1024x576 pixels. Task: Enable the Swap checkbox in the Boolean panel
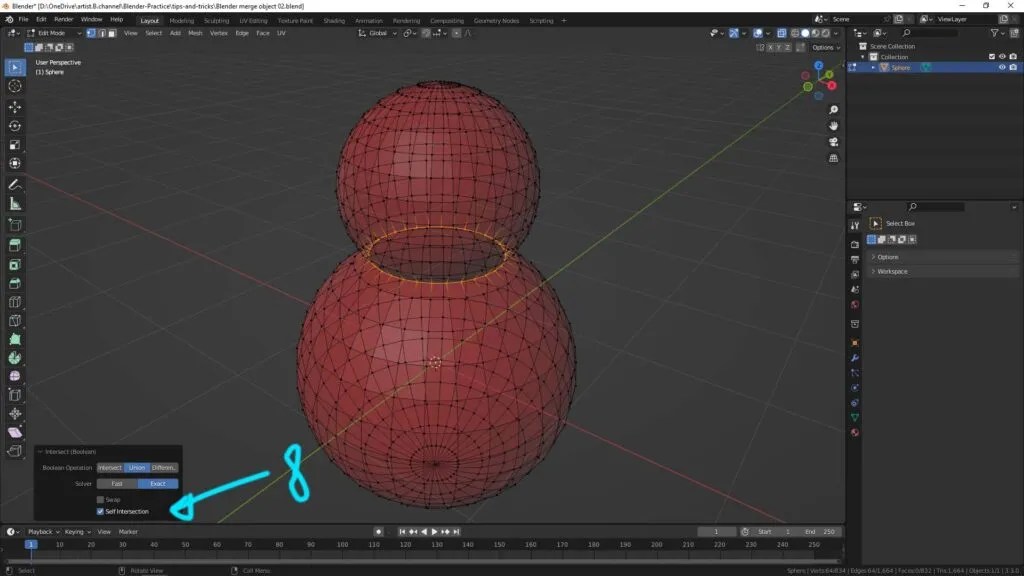[x=100, y=500]
